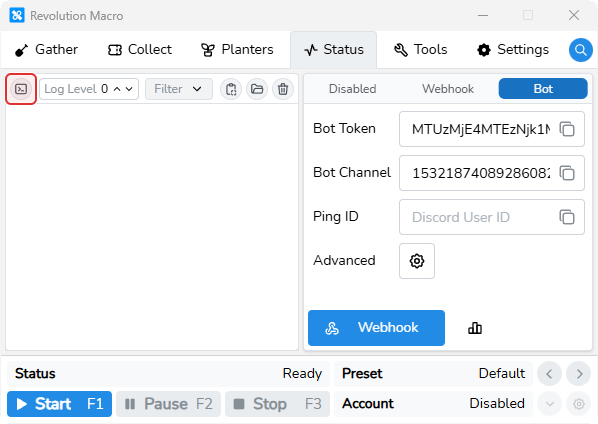Click the Ping ID label
598x424 pixels.
tap(336, 217)
